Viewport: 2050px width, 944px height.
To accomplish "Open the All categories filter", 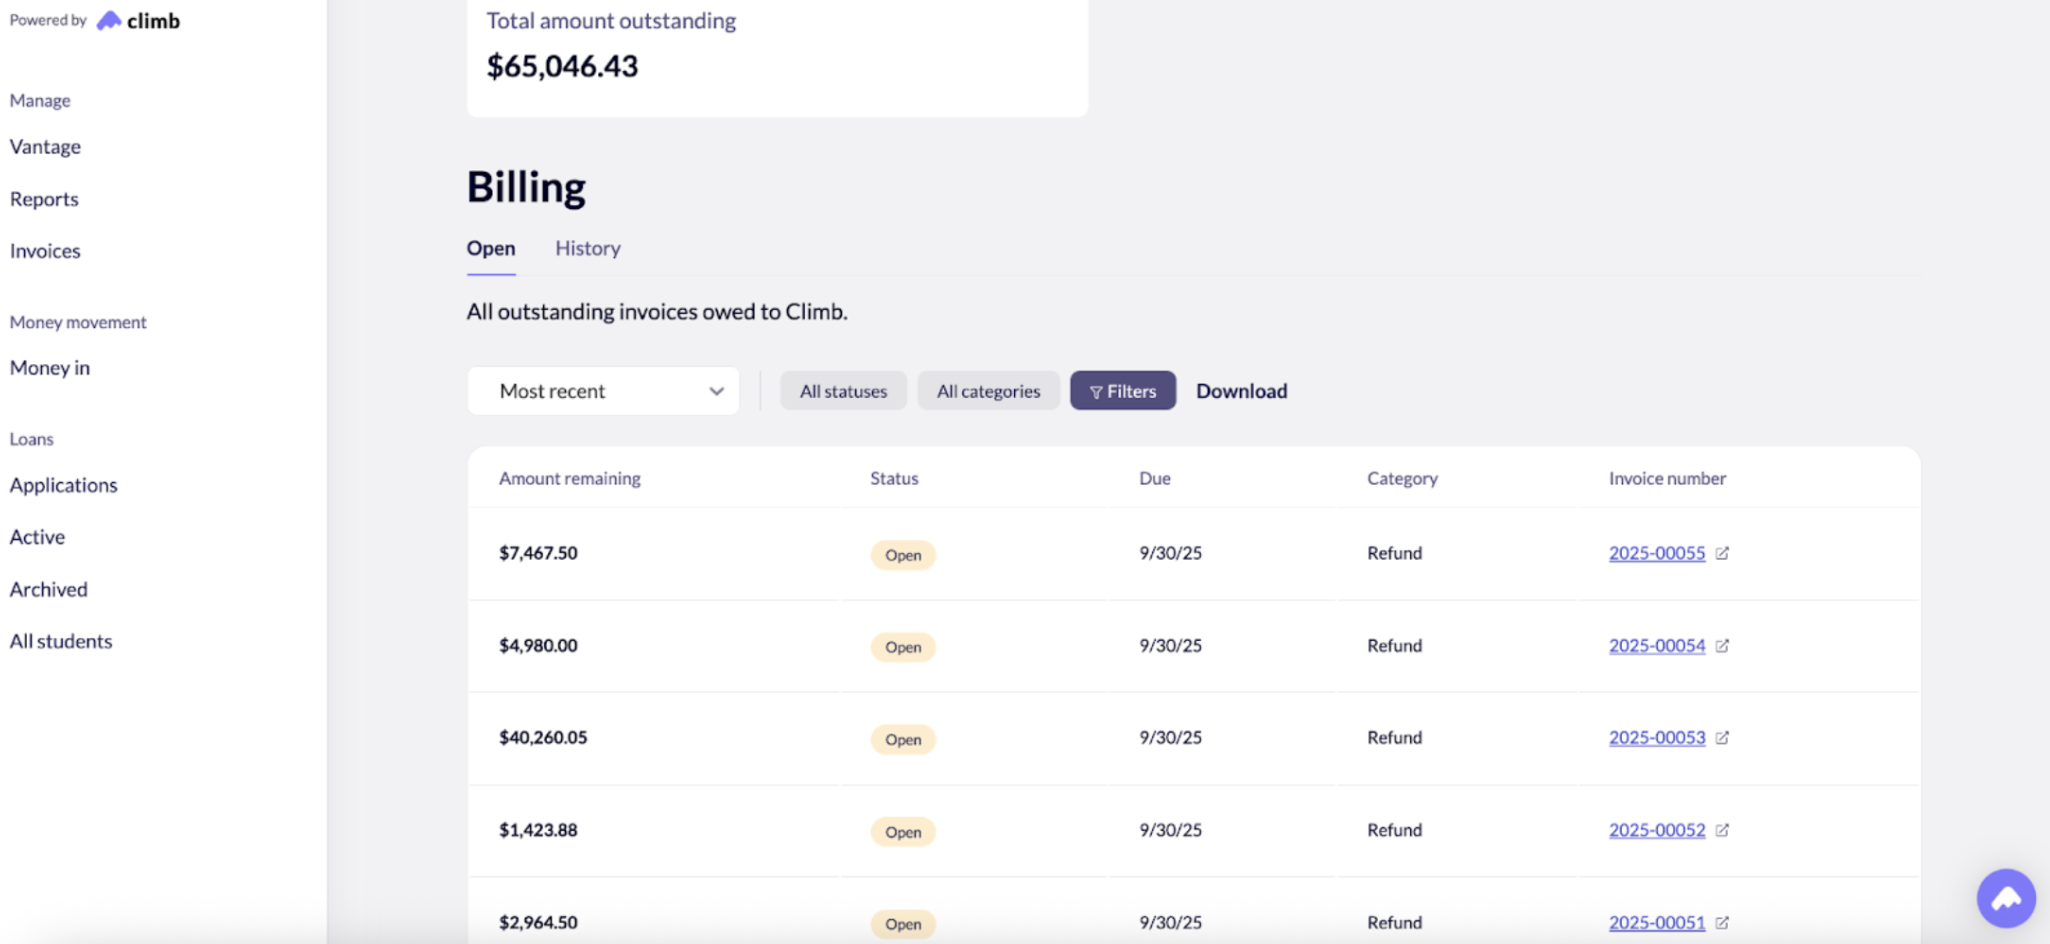I will pyautogui.click(x=988, y=391).
